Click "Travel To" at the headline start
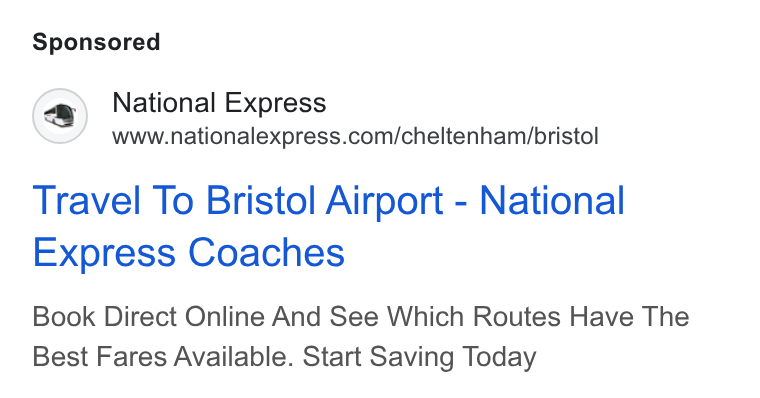760x398 pixels. pyautogui.click(x=113, y=200)
